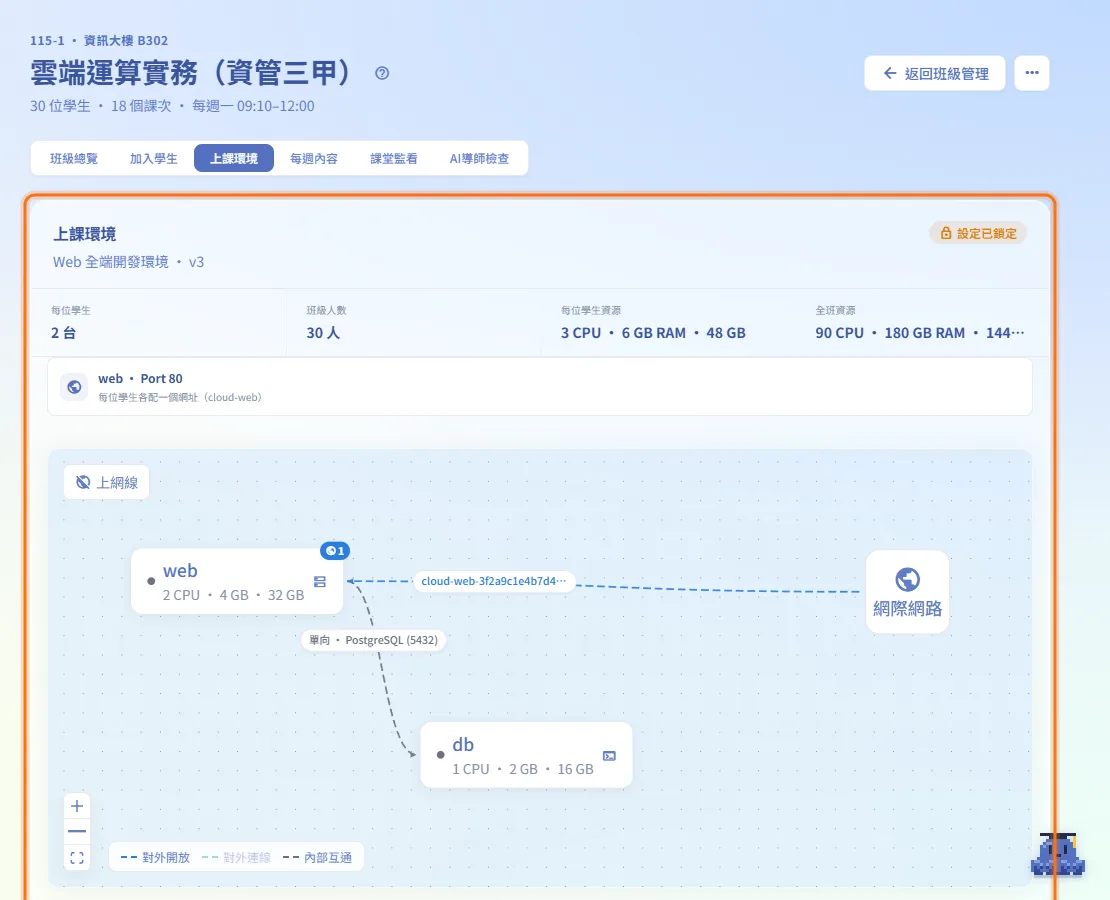Click the 115-1 資訊大樓 B302 header text
The image size is (1110, 900).
point(98,40)
